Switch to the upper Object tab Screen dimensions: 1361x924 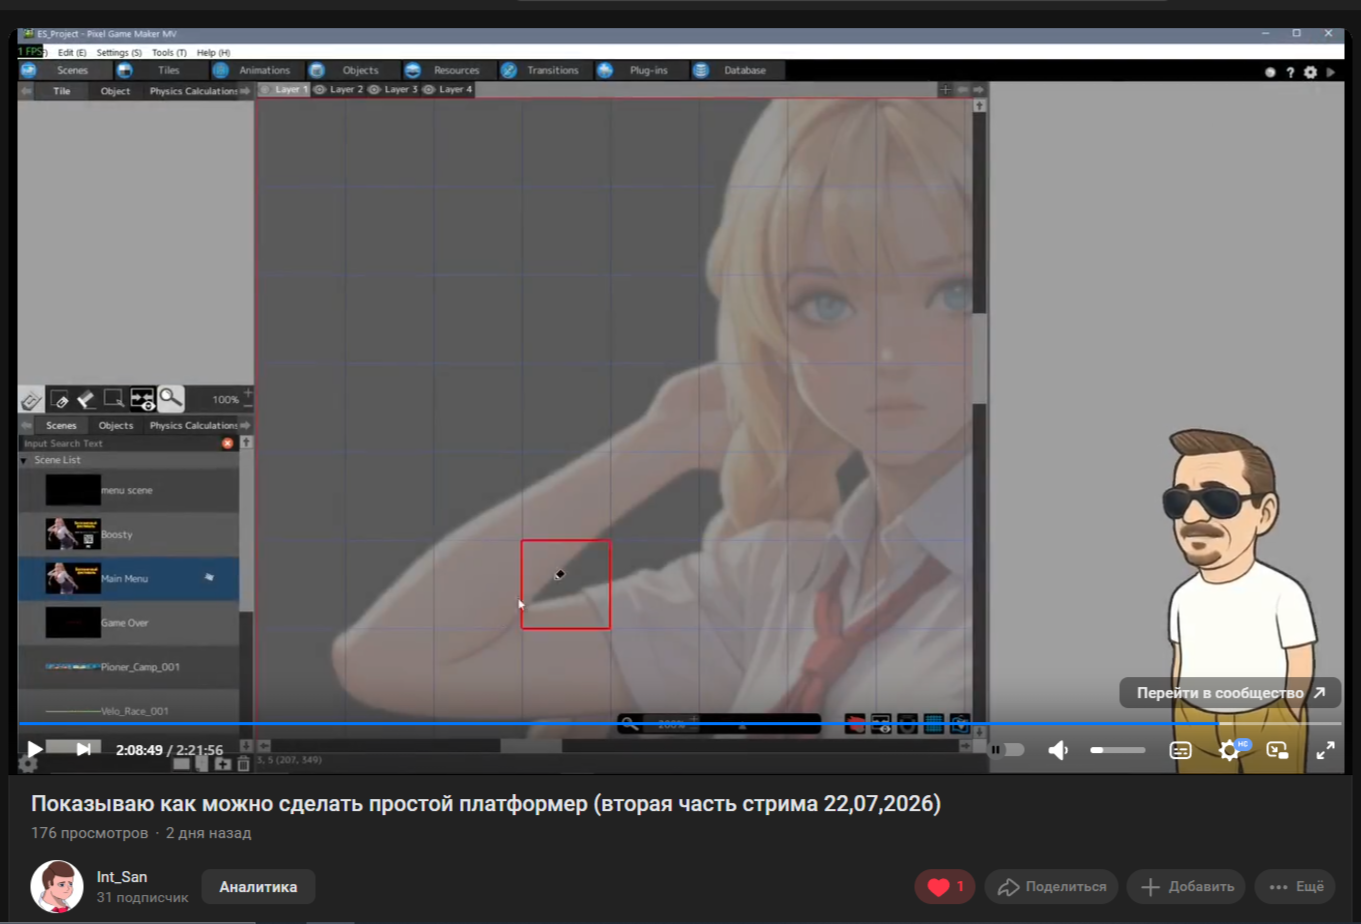pos(115,91)
